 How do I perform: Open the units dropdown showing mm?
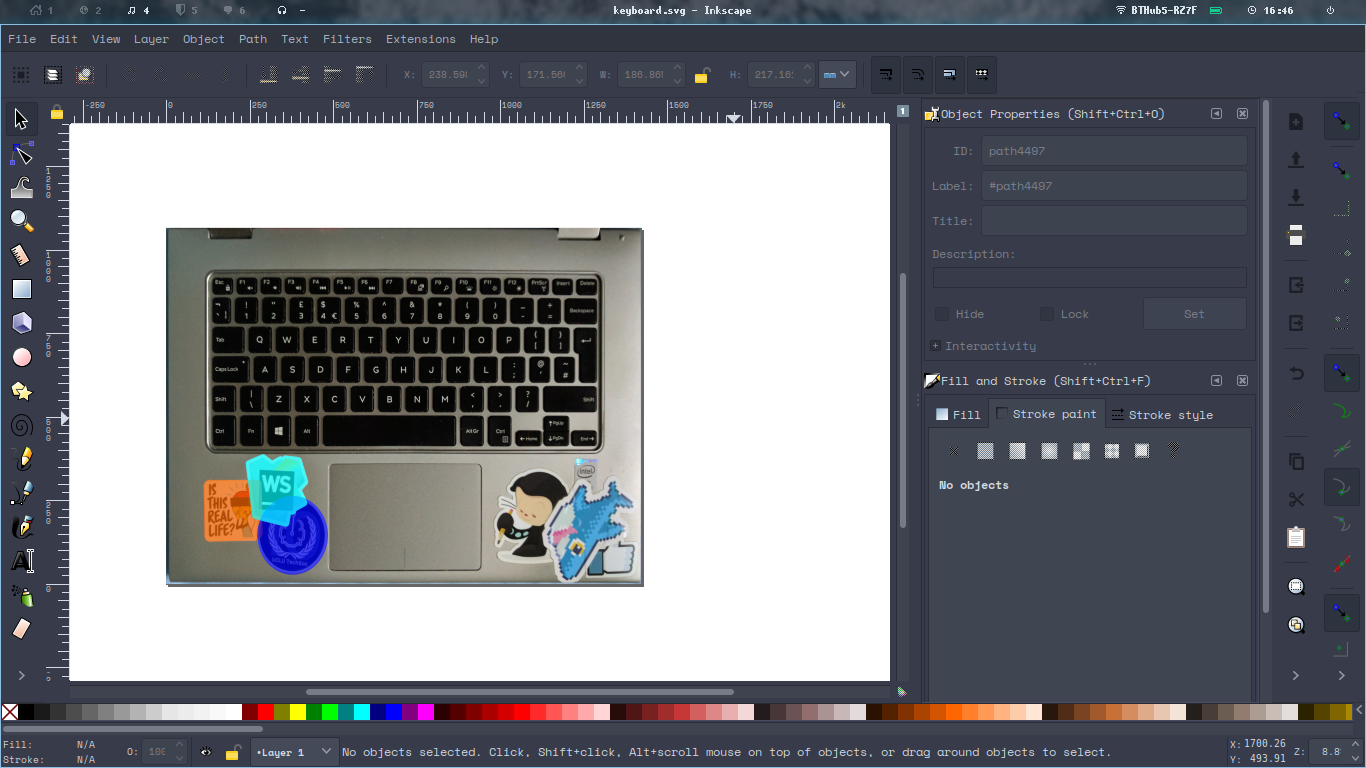(x=837, y=74)
